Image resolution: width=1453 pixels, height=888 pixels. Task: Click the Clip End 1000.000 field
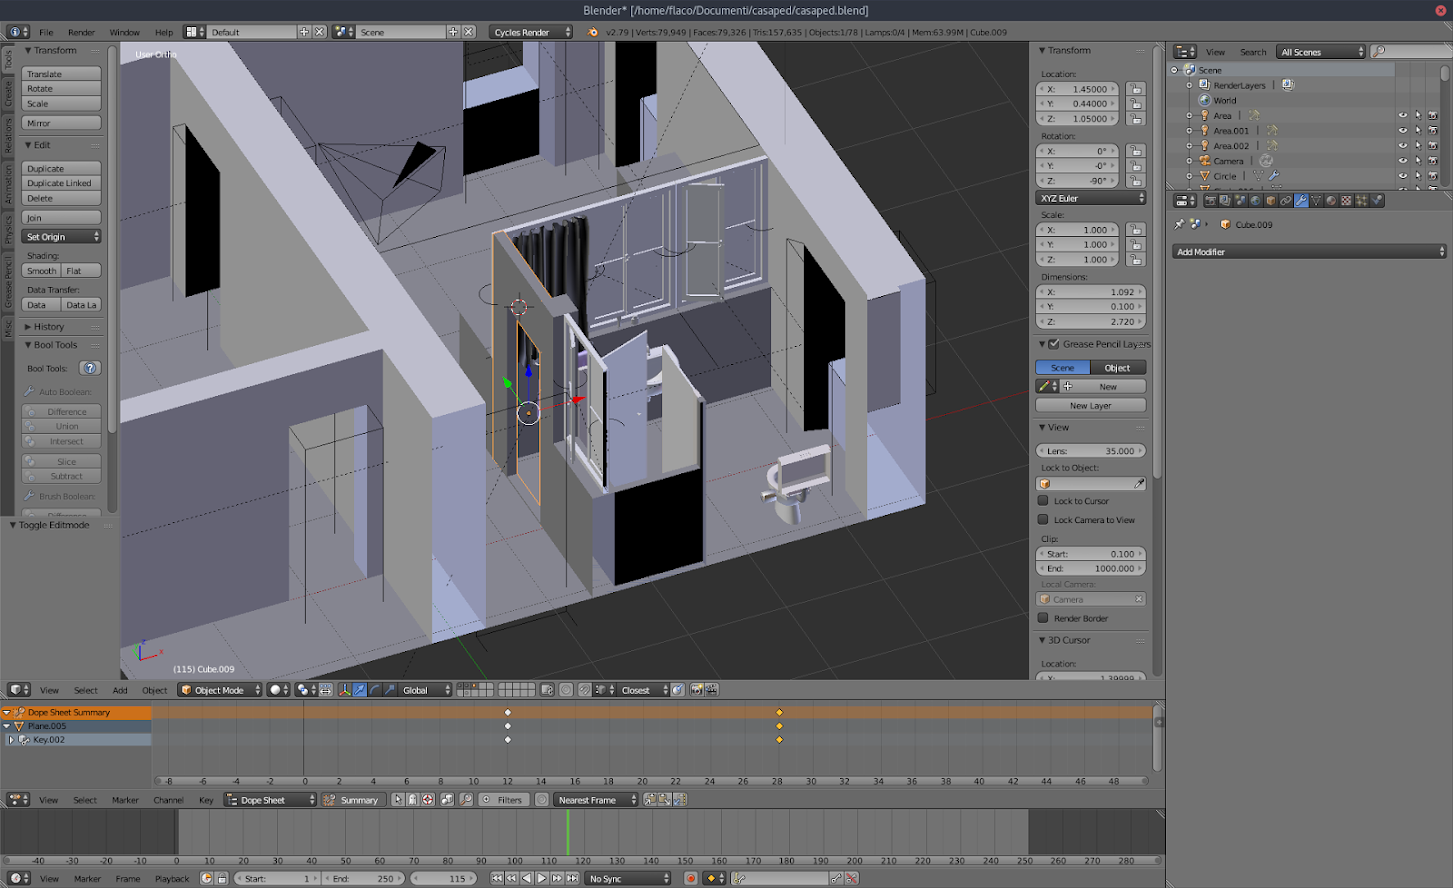pyautogui.click(x=1091, y=568)
